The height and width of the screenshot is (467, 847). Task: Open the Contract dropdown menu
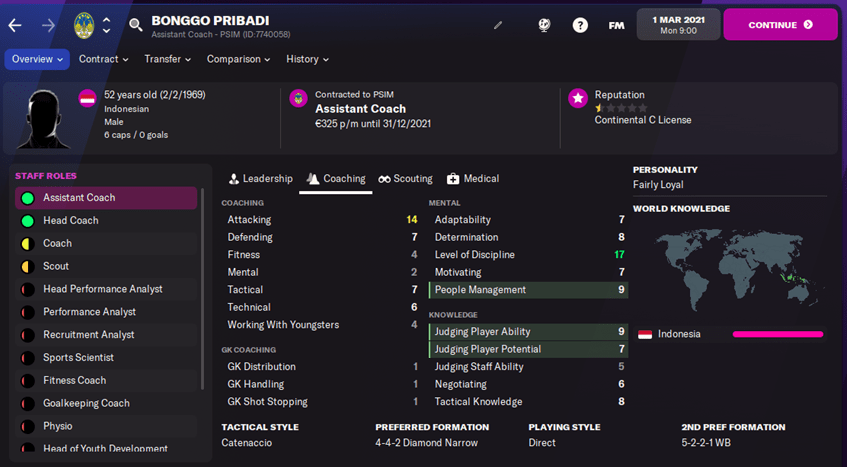click(103, 59)
